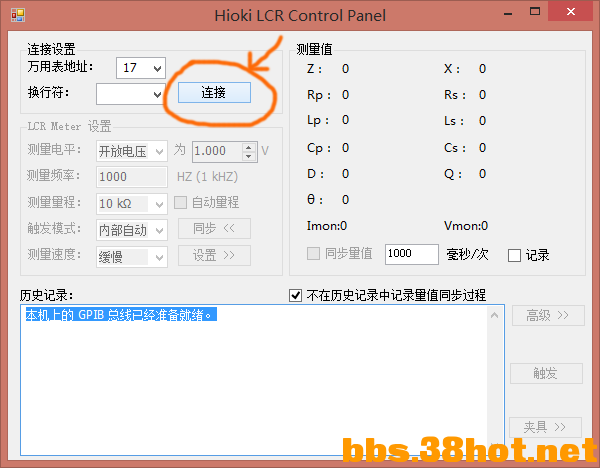Click the Rp measurement value
Viewport: 600px width, 468px height.
point(345,95)
